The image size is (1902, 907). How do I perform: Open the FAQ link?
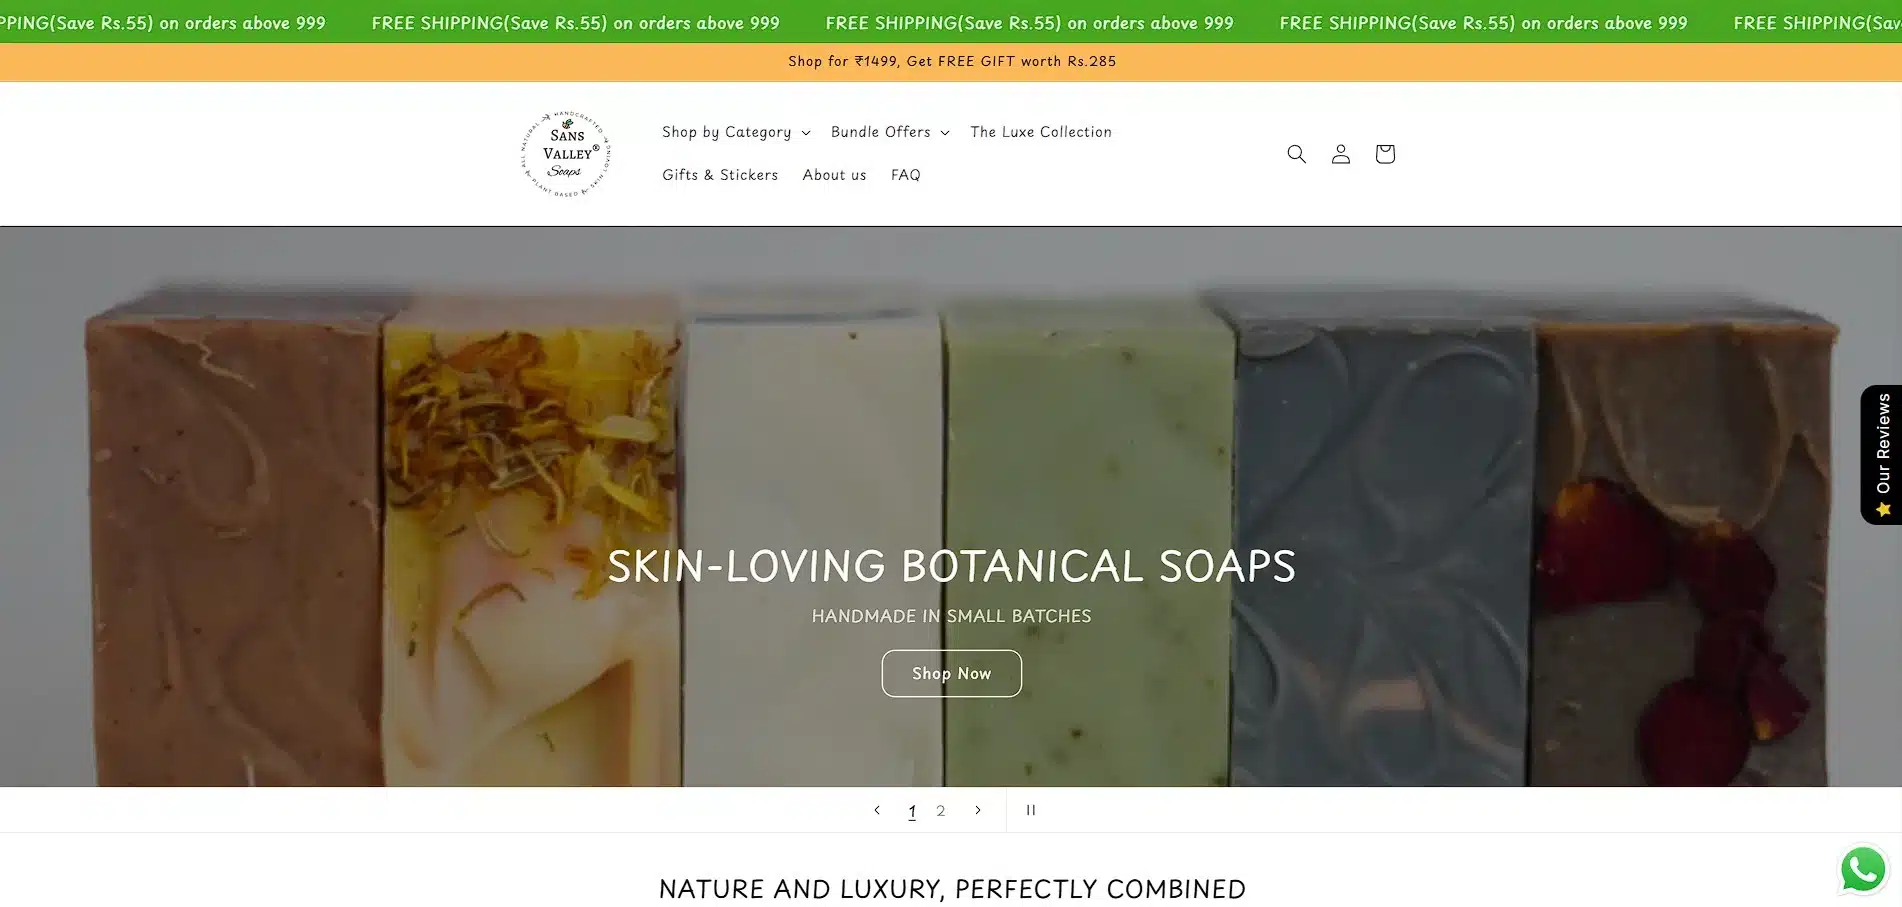click(x=906, y=175)
